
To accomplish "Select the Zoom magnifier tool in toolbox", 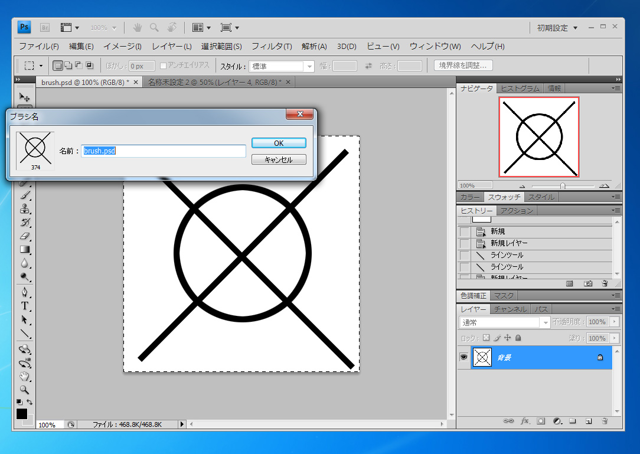I will click(24, 389).
